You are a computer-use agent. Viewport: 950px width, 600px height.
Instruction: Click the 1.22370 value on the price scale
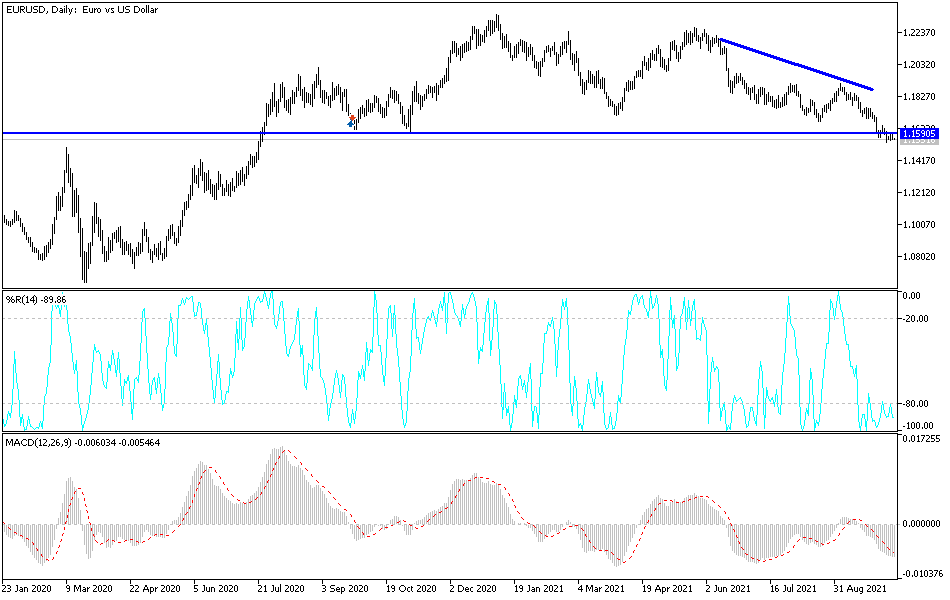point(917,31)
